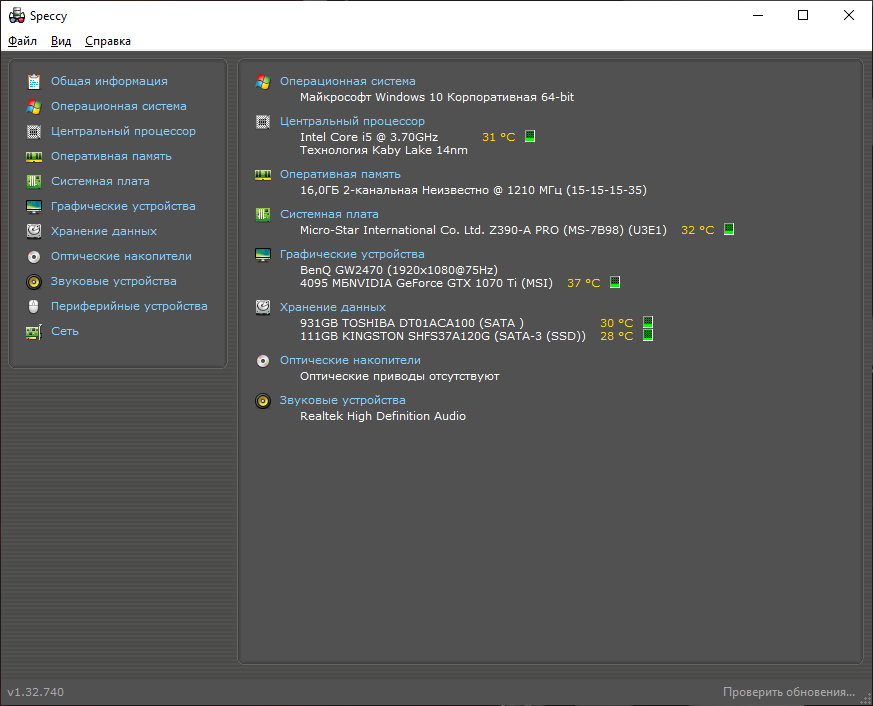Viewport: 873px width, 706px height.
Task: Click the TOSHIBA drive temperature indicator icon
Action: coord(648,322)
